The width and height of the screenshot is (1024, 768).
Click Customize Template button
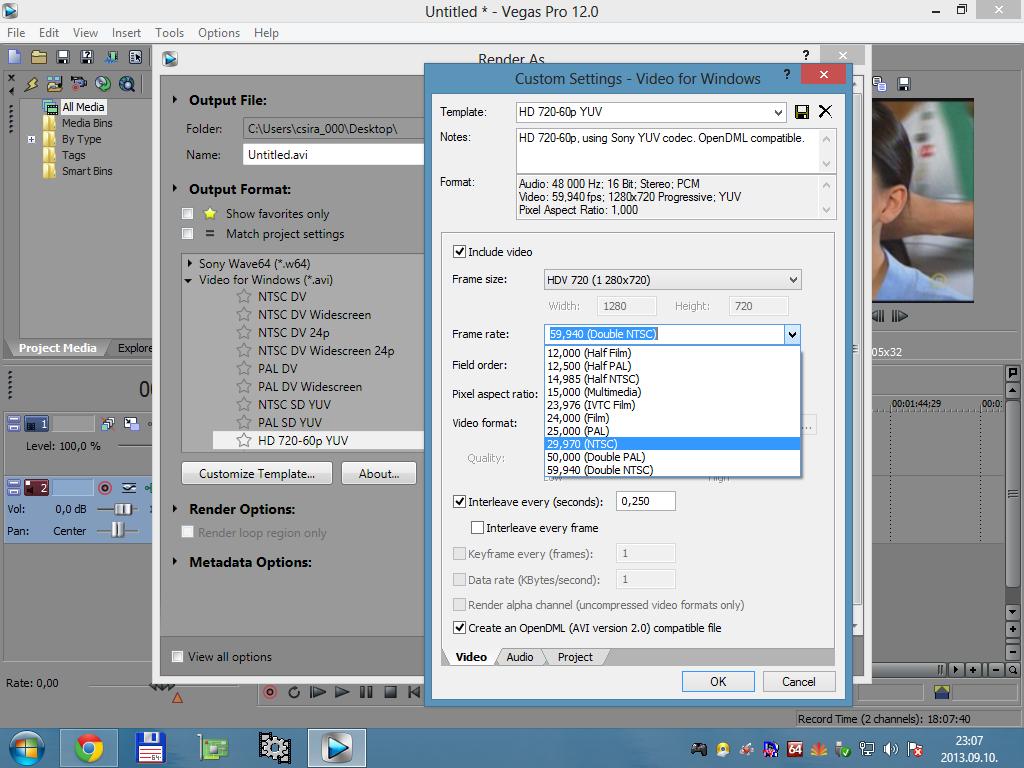[x=257, y=473]
